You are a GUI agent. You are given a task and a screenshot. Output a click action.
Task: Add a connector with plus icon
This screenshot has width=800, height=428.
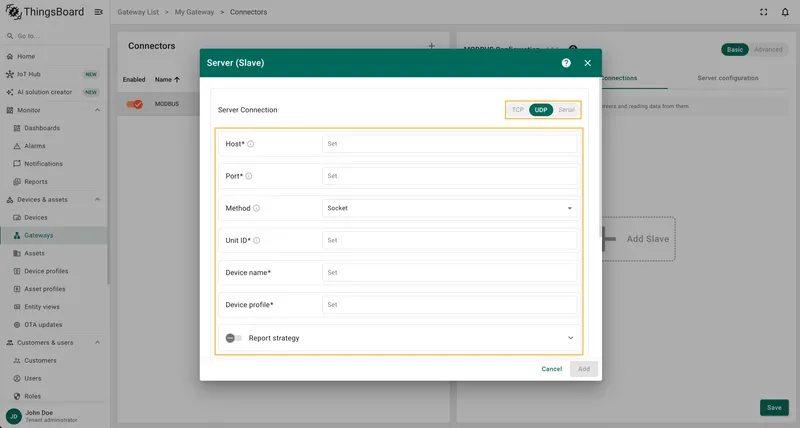[432, 46]
